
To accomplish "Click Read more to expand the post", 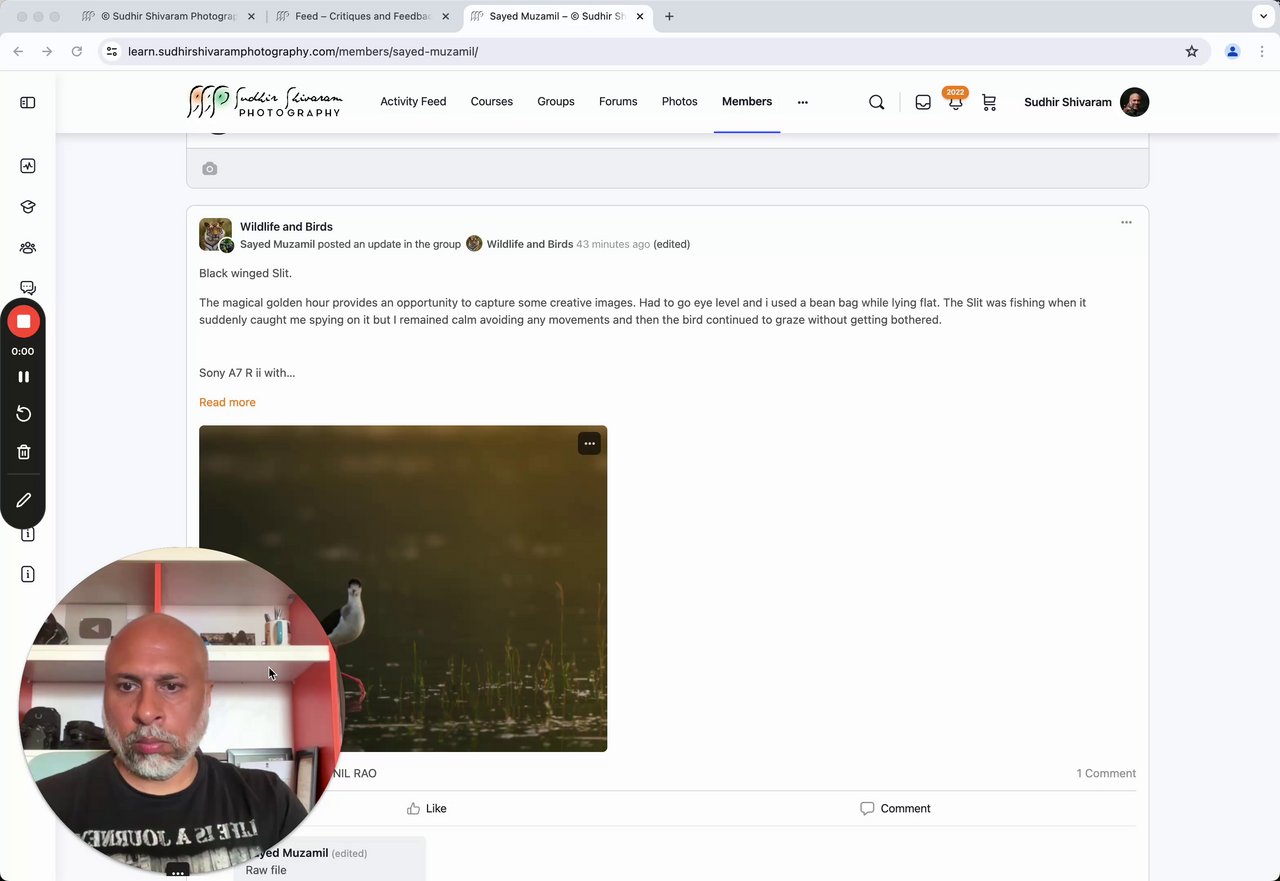I will [227, 402].
